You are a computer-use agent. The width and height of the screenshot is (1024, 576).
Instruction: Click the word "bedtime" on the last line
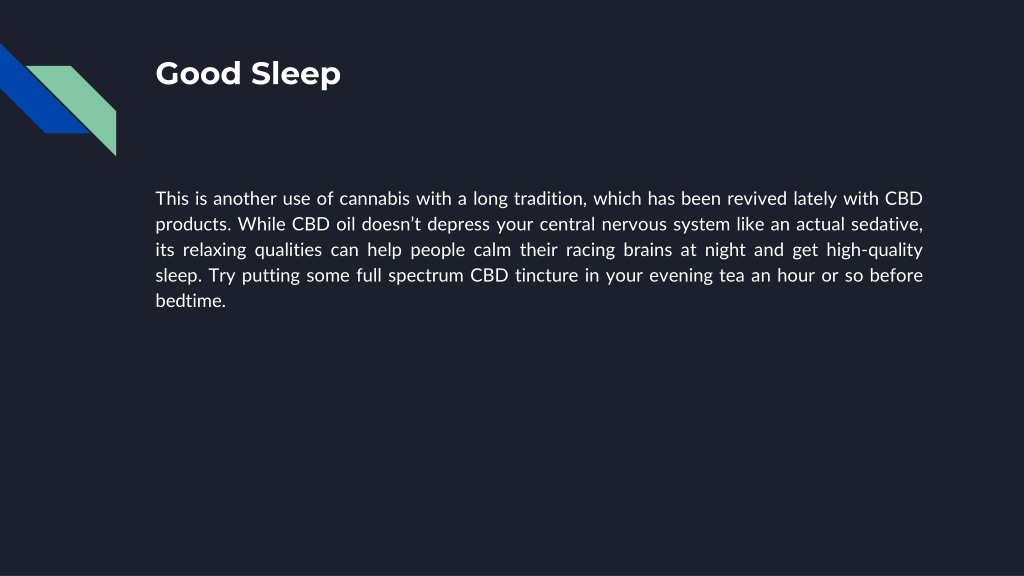(190, 300)
